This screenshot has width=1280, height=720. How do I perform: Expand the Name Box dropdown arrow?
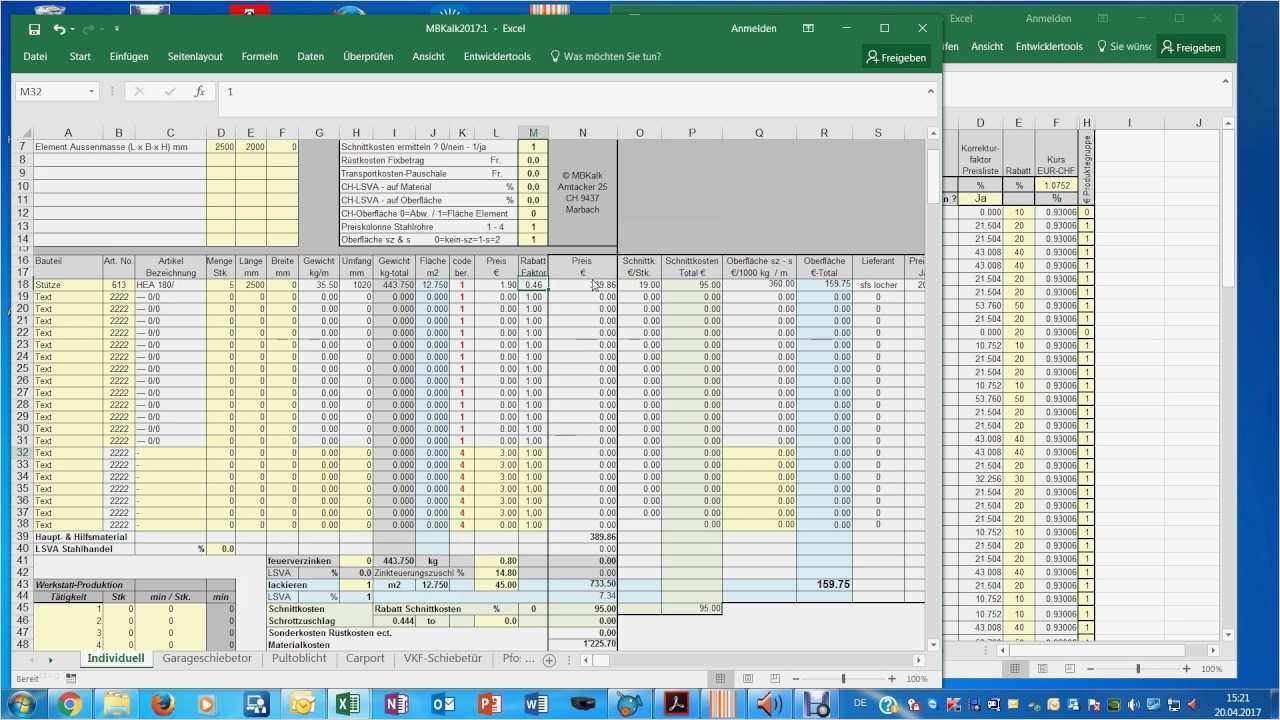[x=91, y=91]
